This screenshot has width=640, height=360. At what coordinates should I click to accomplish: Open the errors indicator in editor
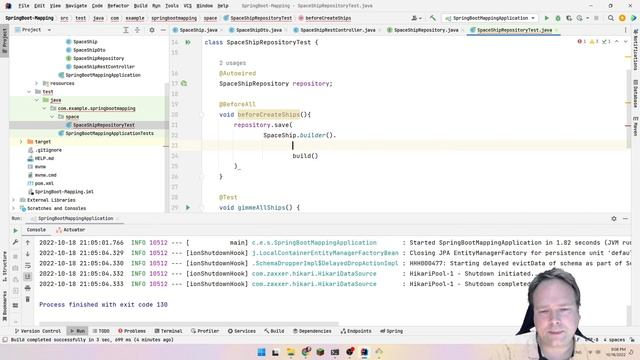click(x=582, y=42)
